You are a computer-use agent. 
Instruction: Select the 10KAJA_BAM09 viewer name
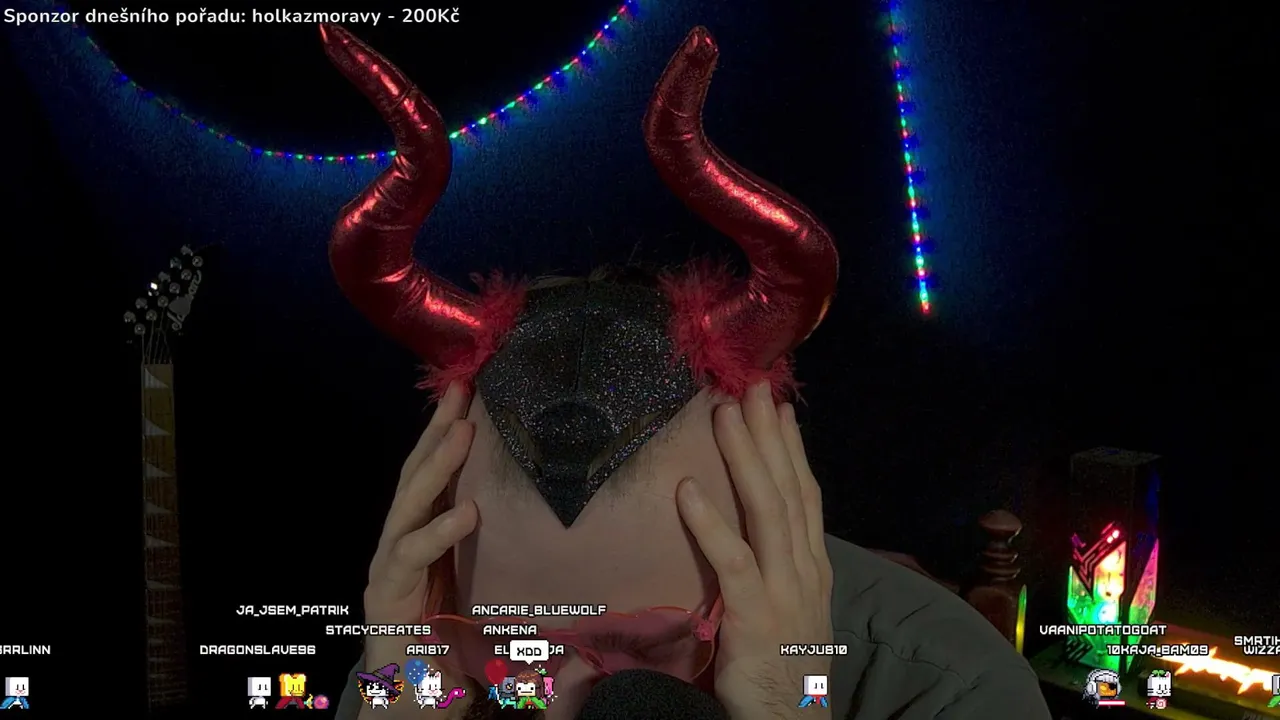[x=1157, y=650]
